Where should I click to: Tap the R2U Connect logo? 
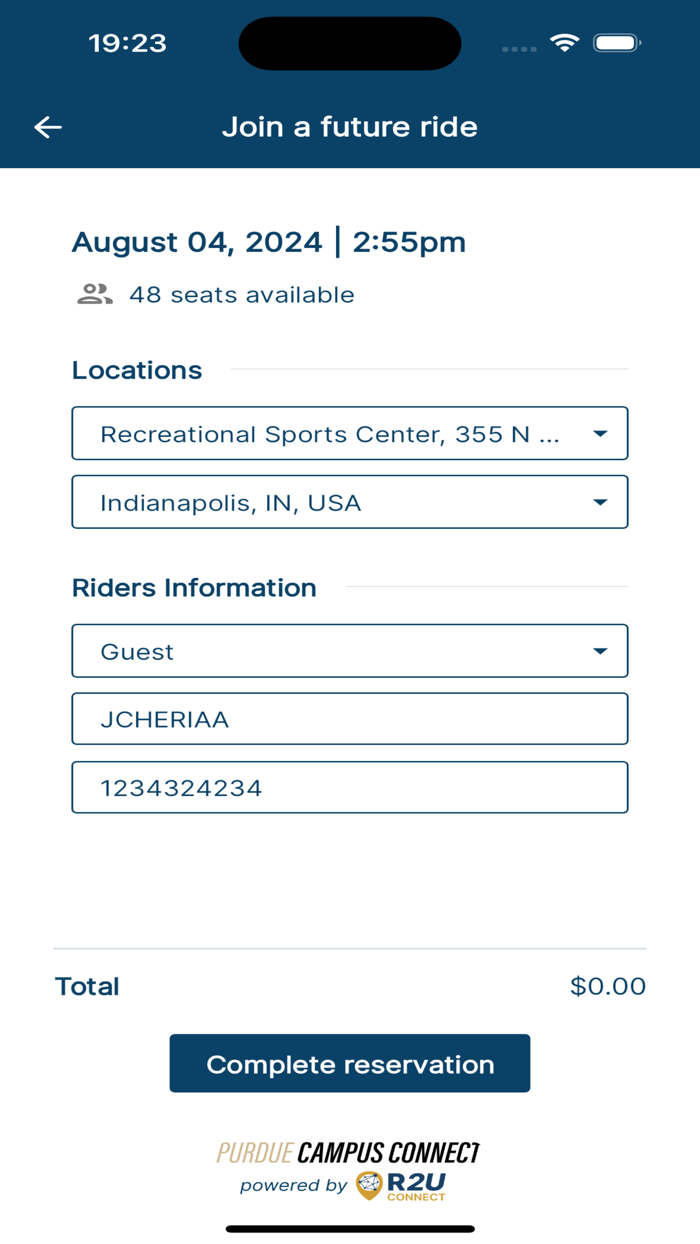click(x=401, y=1185)
